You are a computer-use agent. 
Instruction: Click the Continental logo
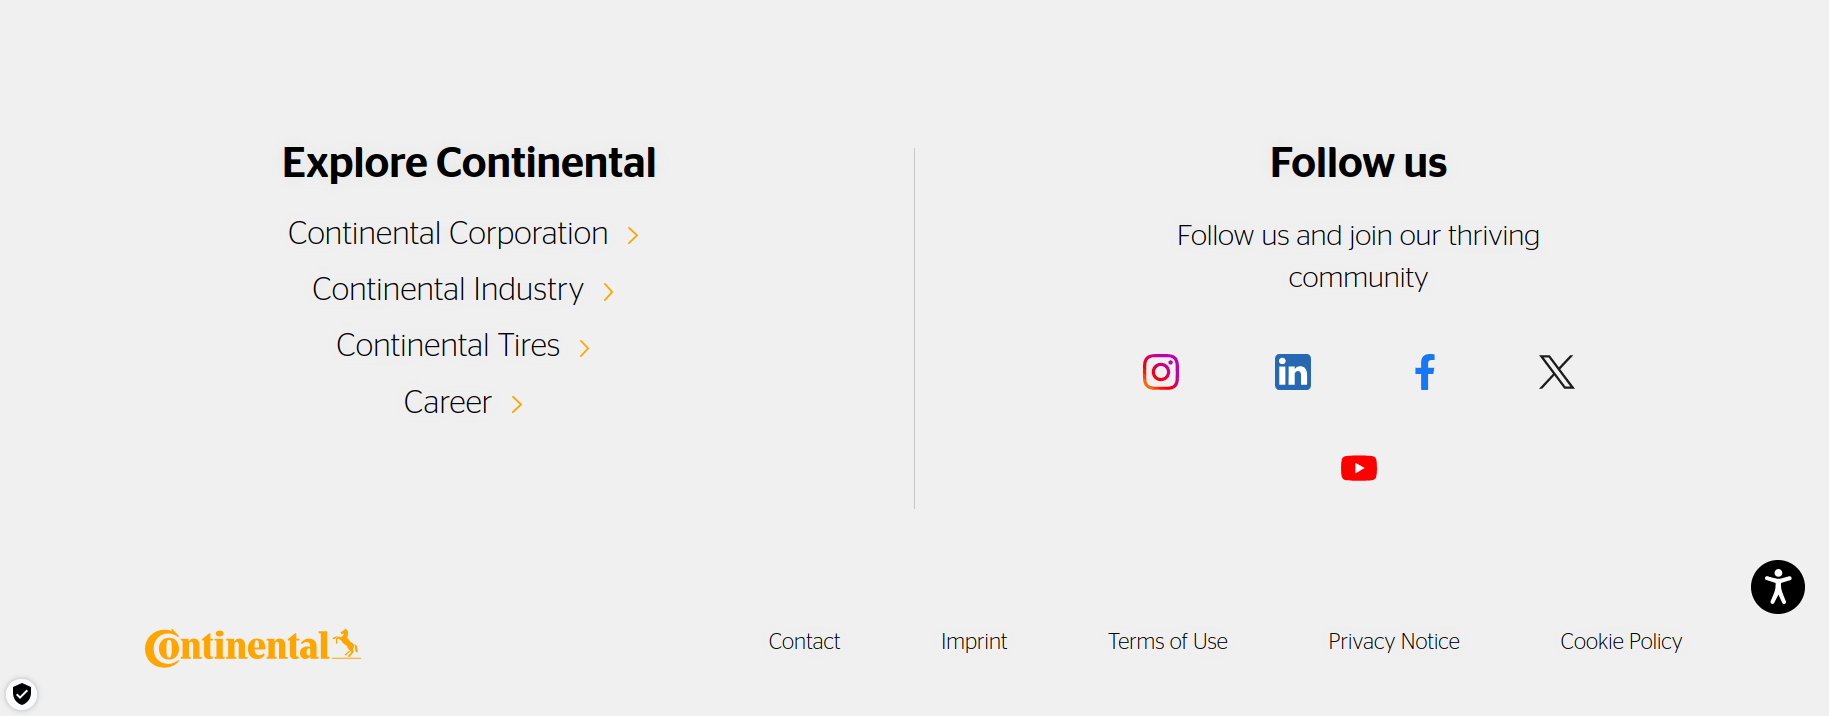pos(252,646)
